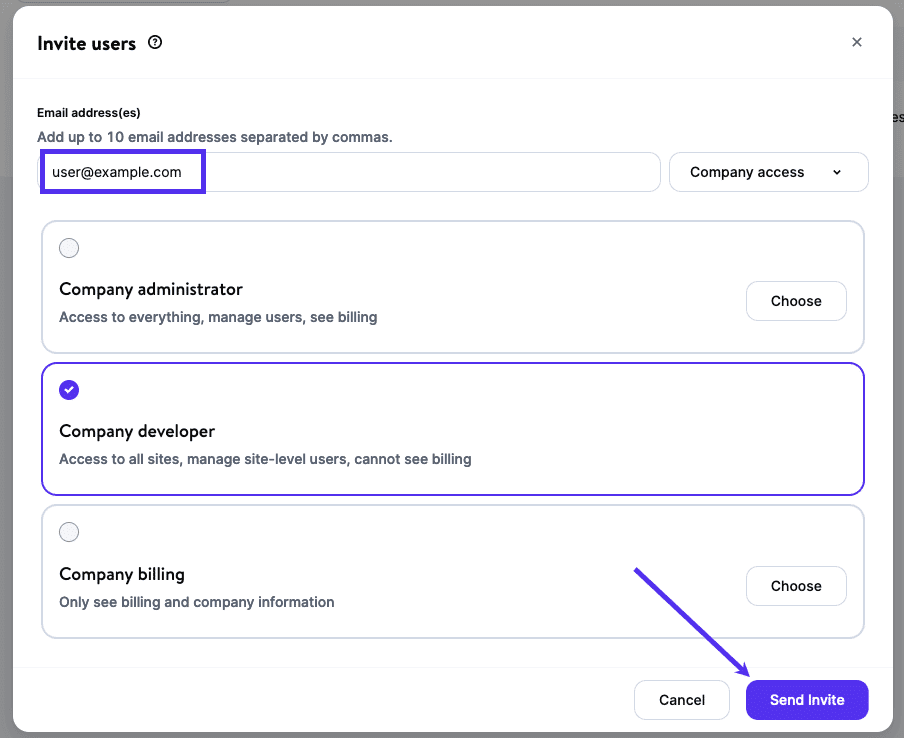Click Choose for Company administrator role
Image resolution: width=904 pixels, height=738 pixels.
click(796, 300)
